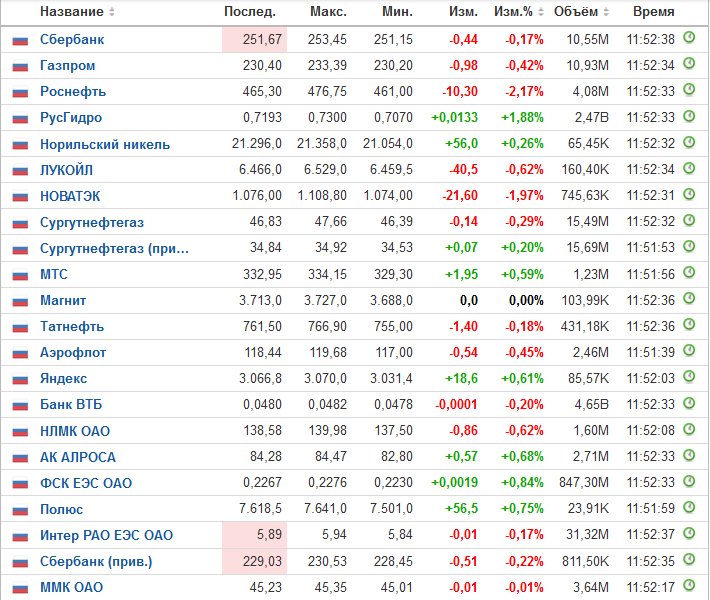Click the Russian flag icon beside Яндекс
The width and height of the screenshot is (710, 600).
coord(20,380)
